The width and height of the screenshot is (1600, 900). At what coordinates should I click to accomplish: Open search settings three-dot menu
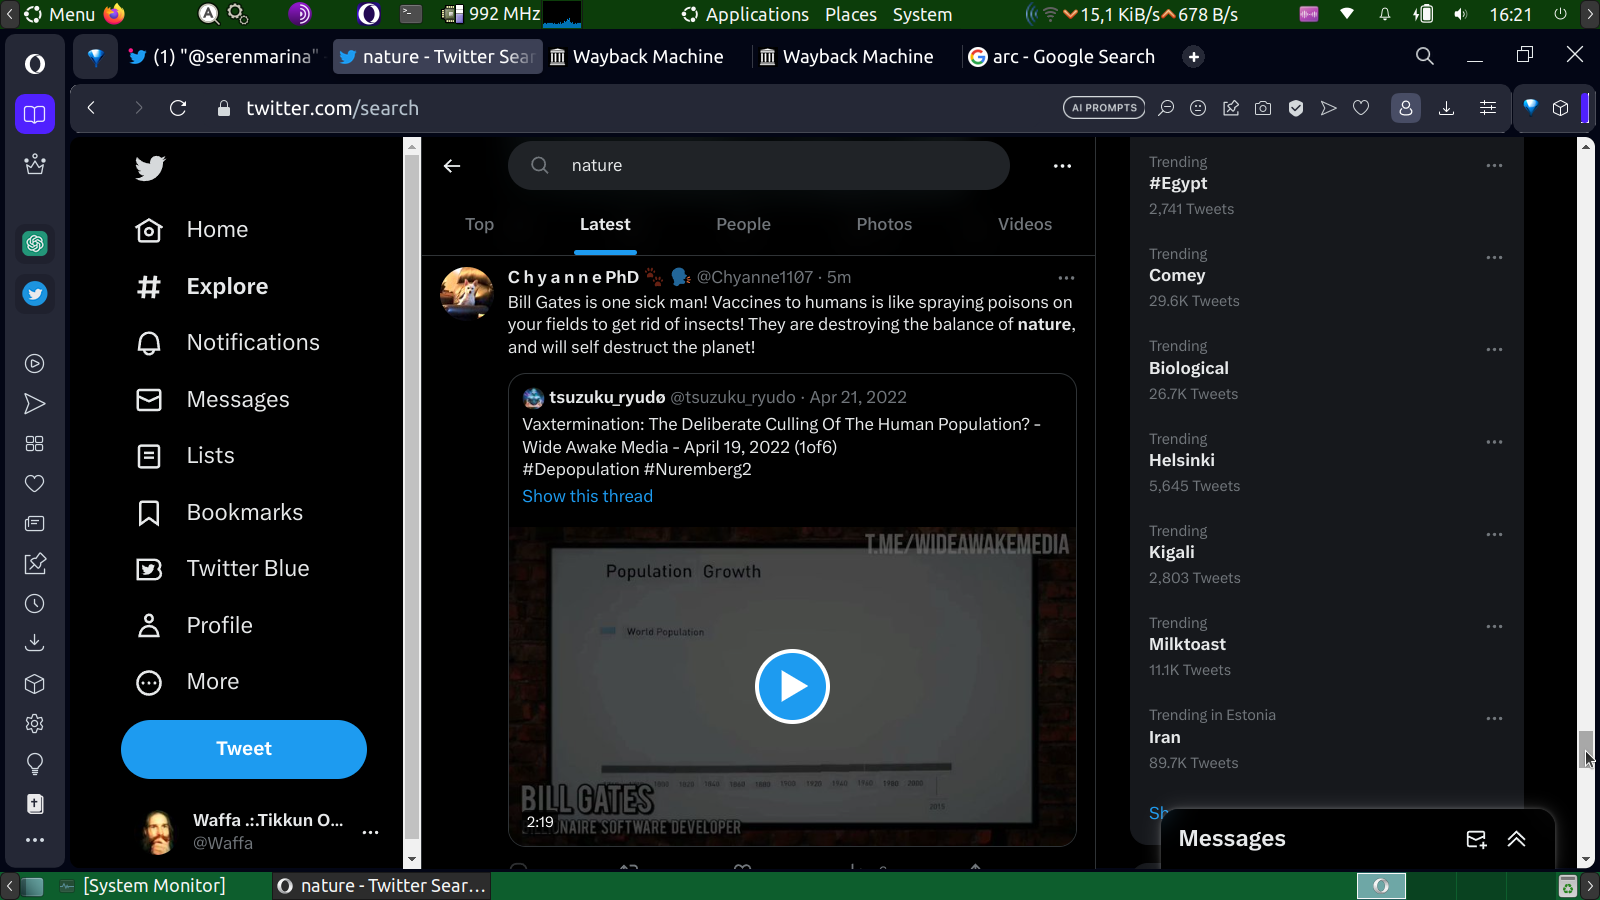point(1062,166)
